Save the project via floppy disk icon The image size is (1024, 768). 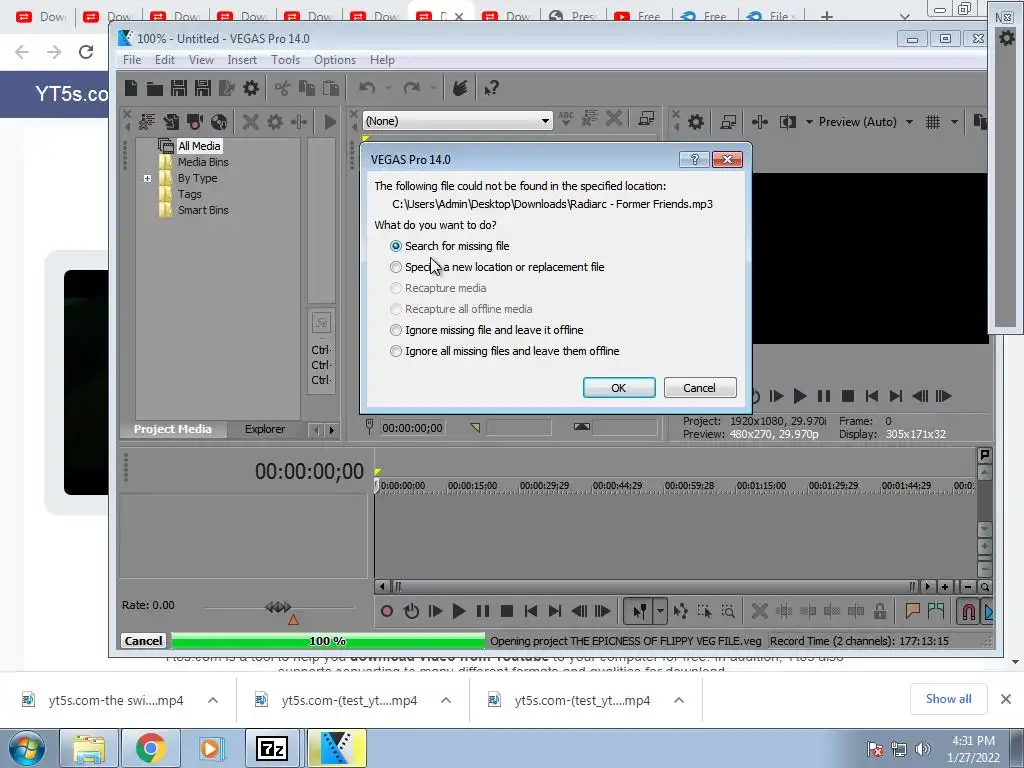pyautogui.click(x=178, y=88)
